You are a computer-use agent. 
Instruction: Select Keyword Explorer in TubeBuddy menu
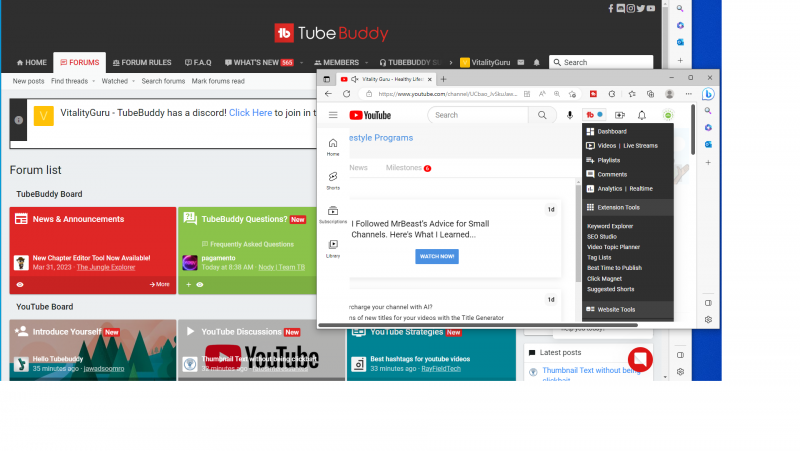[609, 226]
